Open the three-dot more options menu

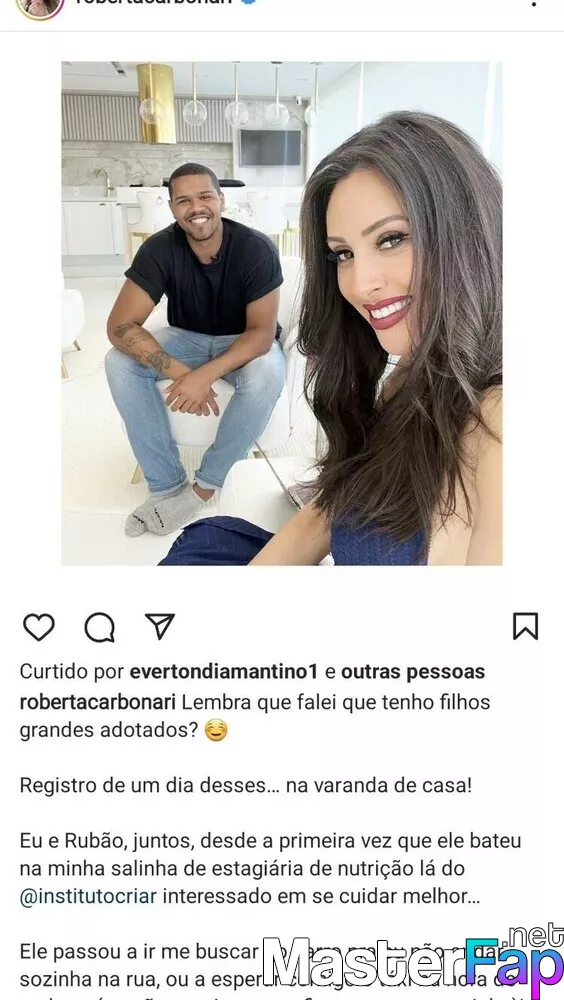(x=533, y=3)
